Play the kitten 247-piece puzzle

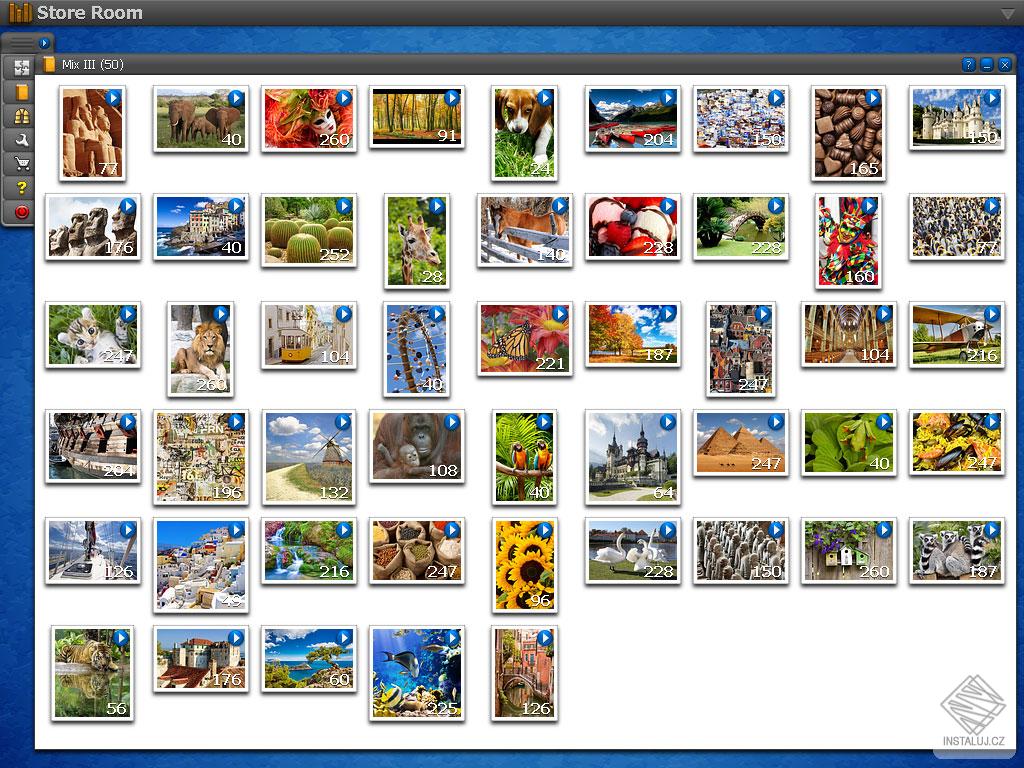click(127, 314)
